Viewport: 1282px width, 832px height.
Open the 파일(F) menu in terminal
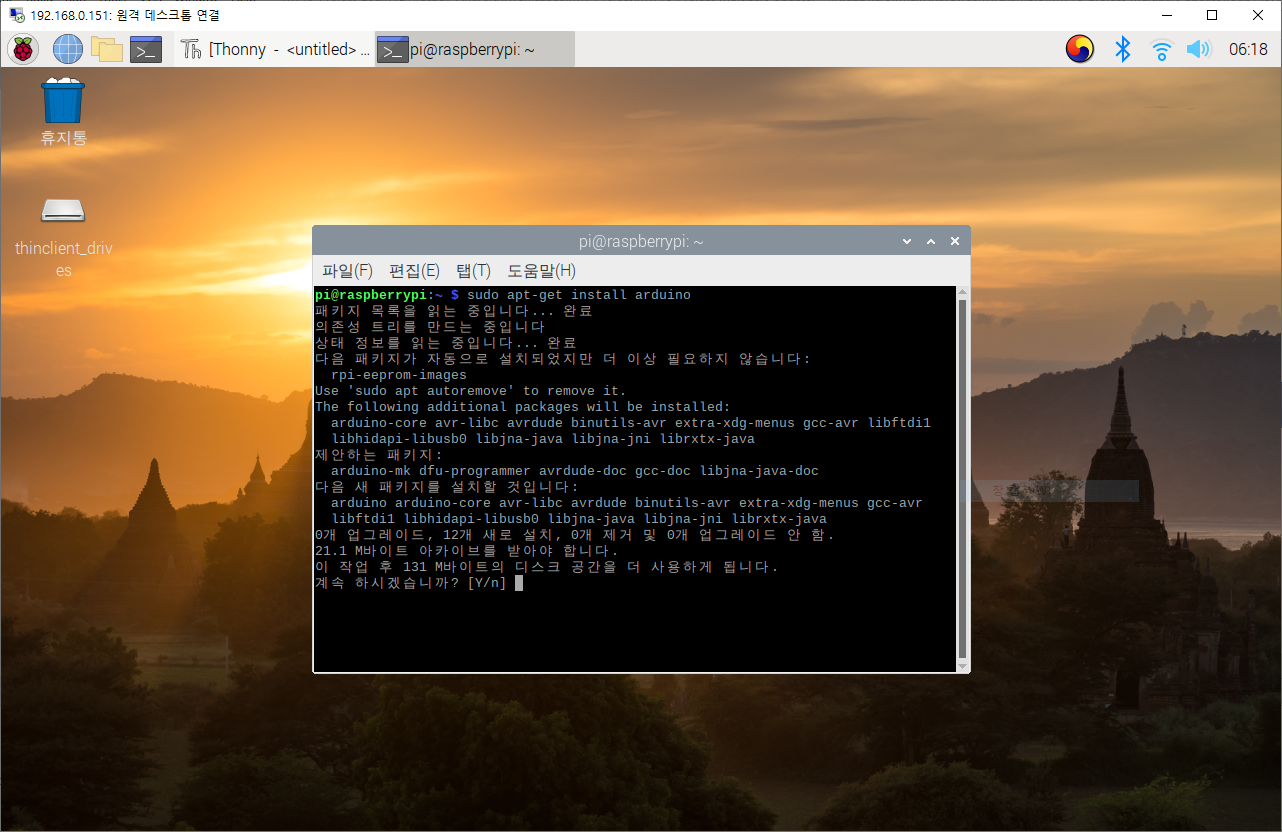tap(347, 271)
